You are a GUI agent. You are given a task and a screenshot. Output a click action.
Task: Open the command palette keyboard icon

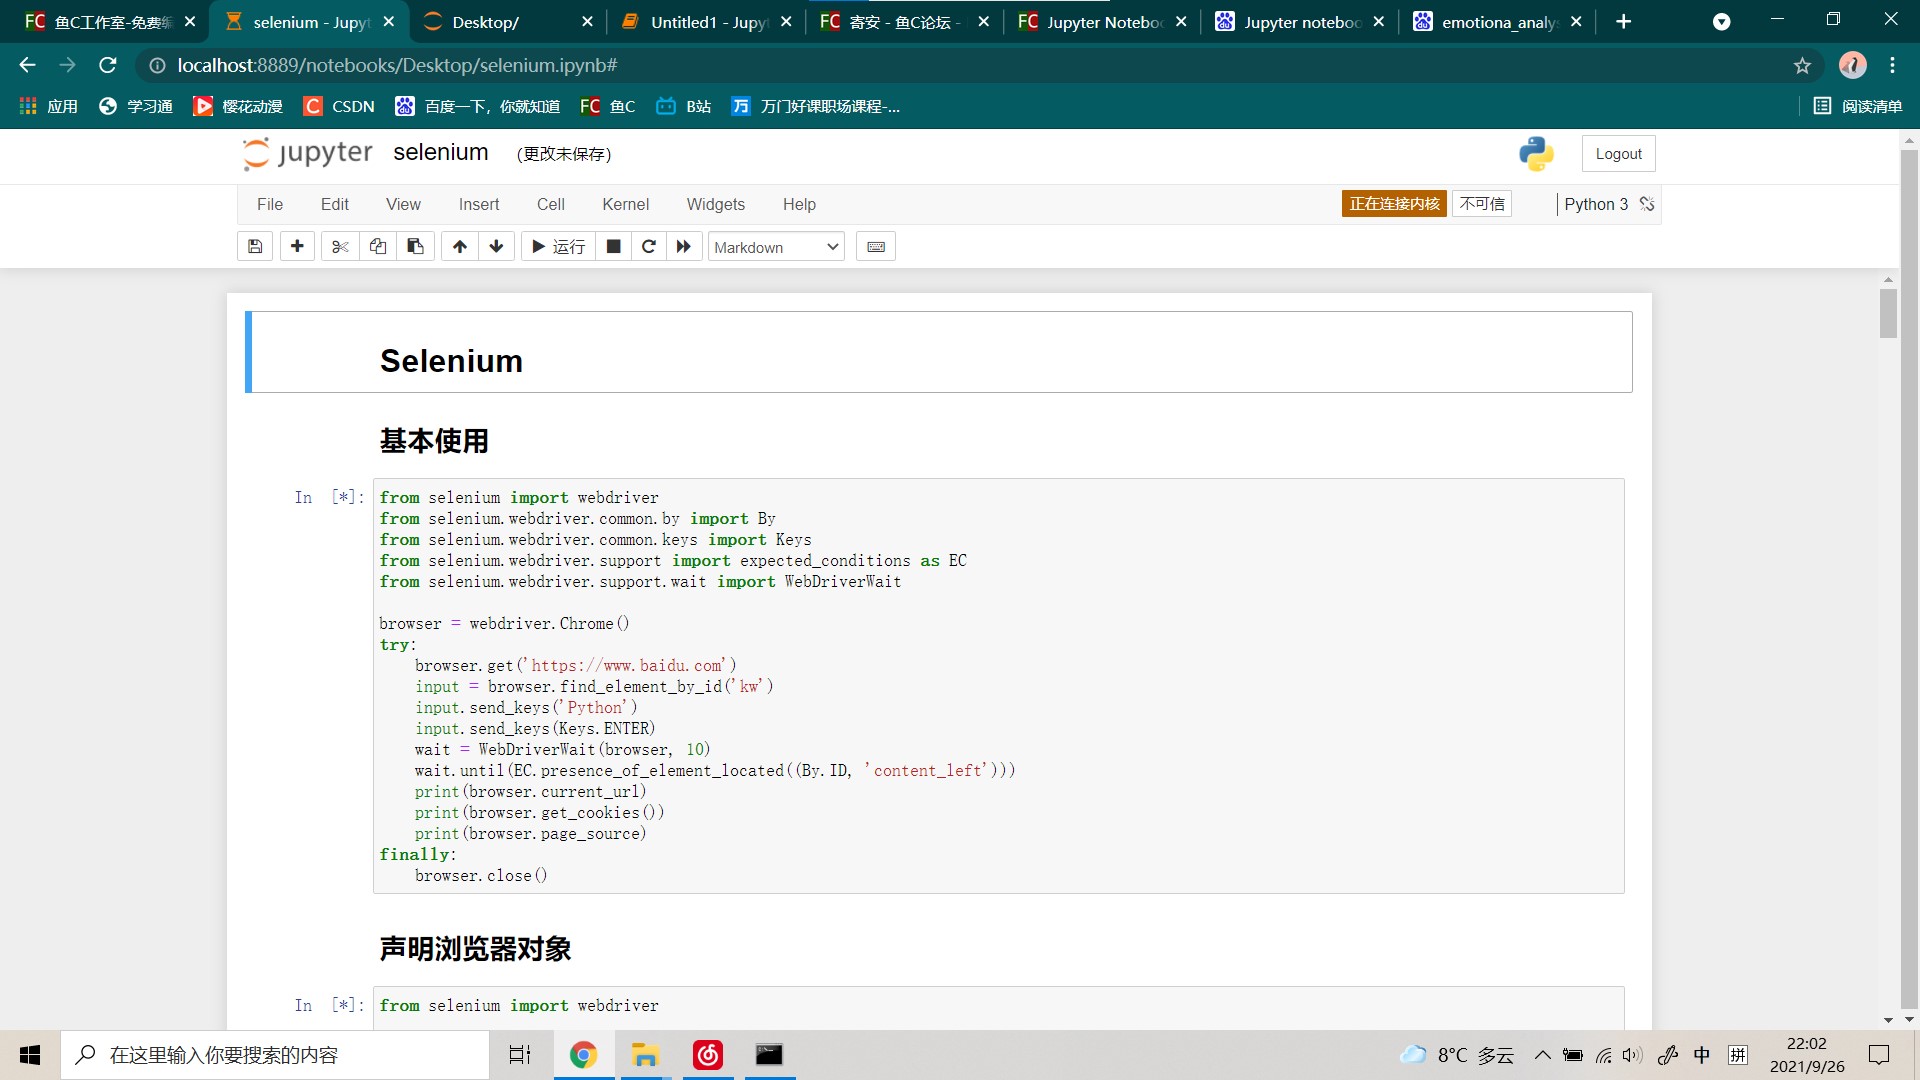[x=876, y=246]
